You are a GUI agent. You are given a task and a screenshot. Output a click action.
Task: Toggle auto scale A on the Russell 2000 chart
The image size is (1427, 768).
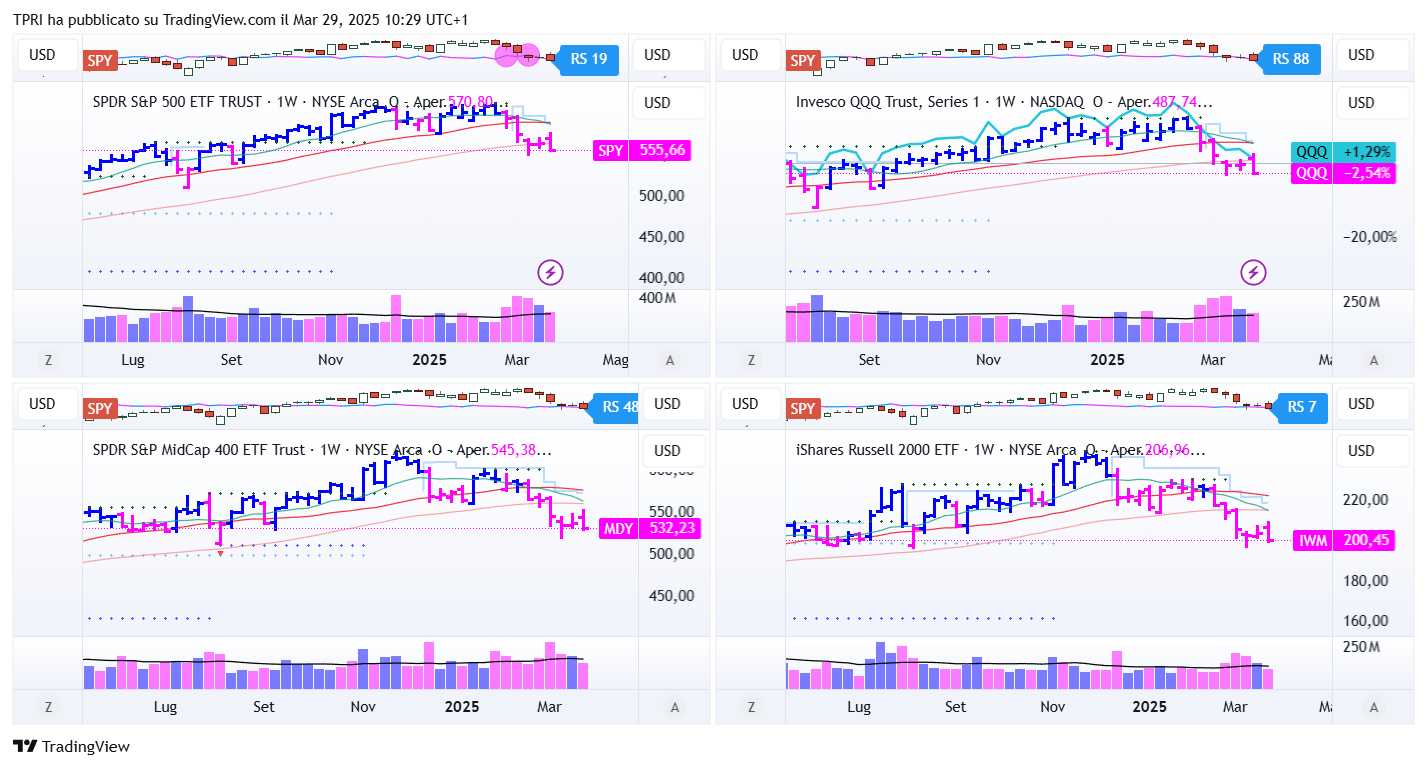point(1374,707)
